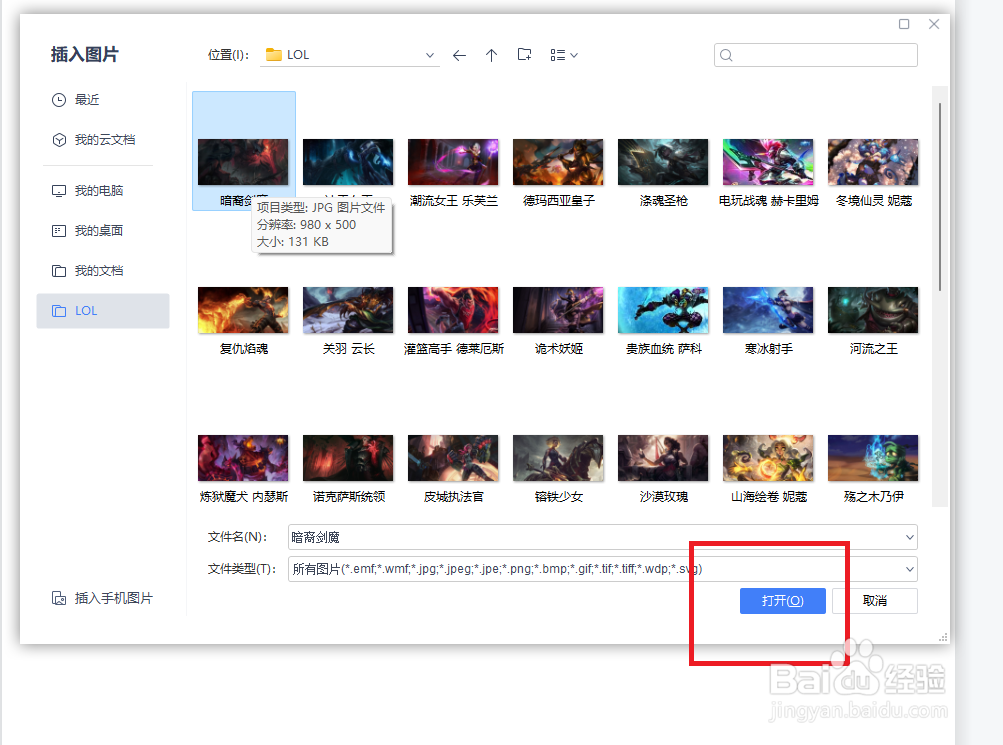Expand the filename dropdown arrow
The image size is (1003, 745).
[x=909, y=537]
